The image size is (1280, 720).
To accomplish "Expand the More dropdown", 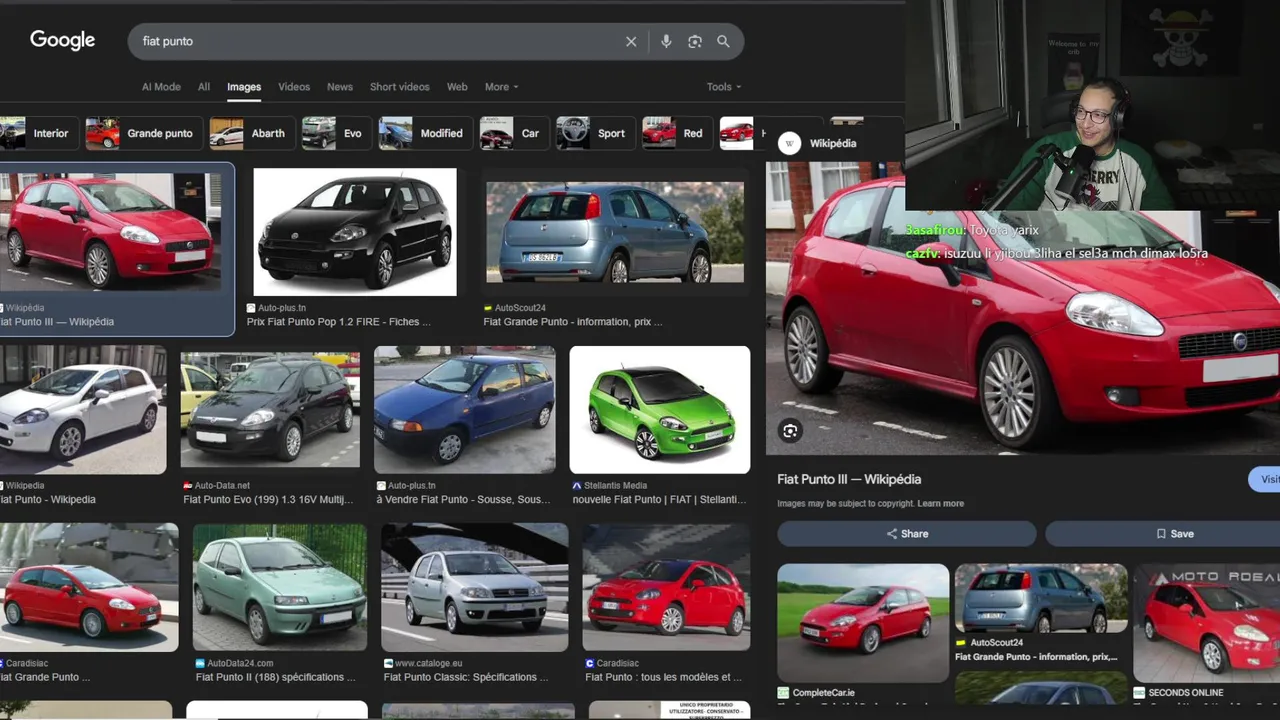I will 502,87.
